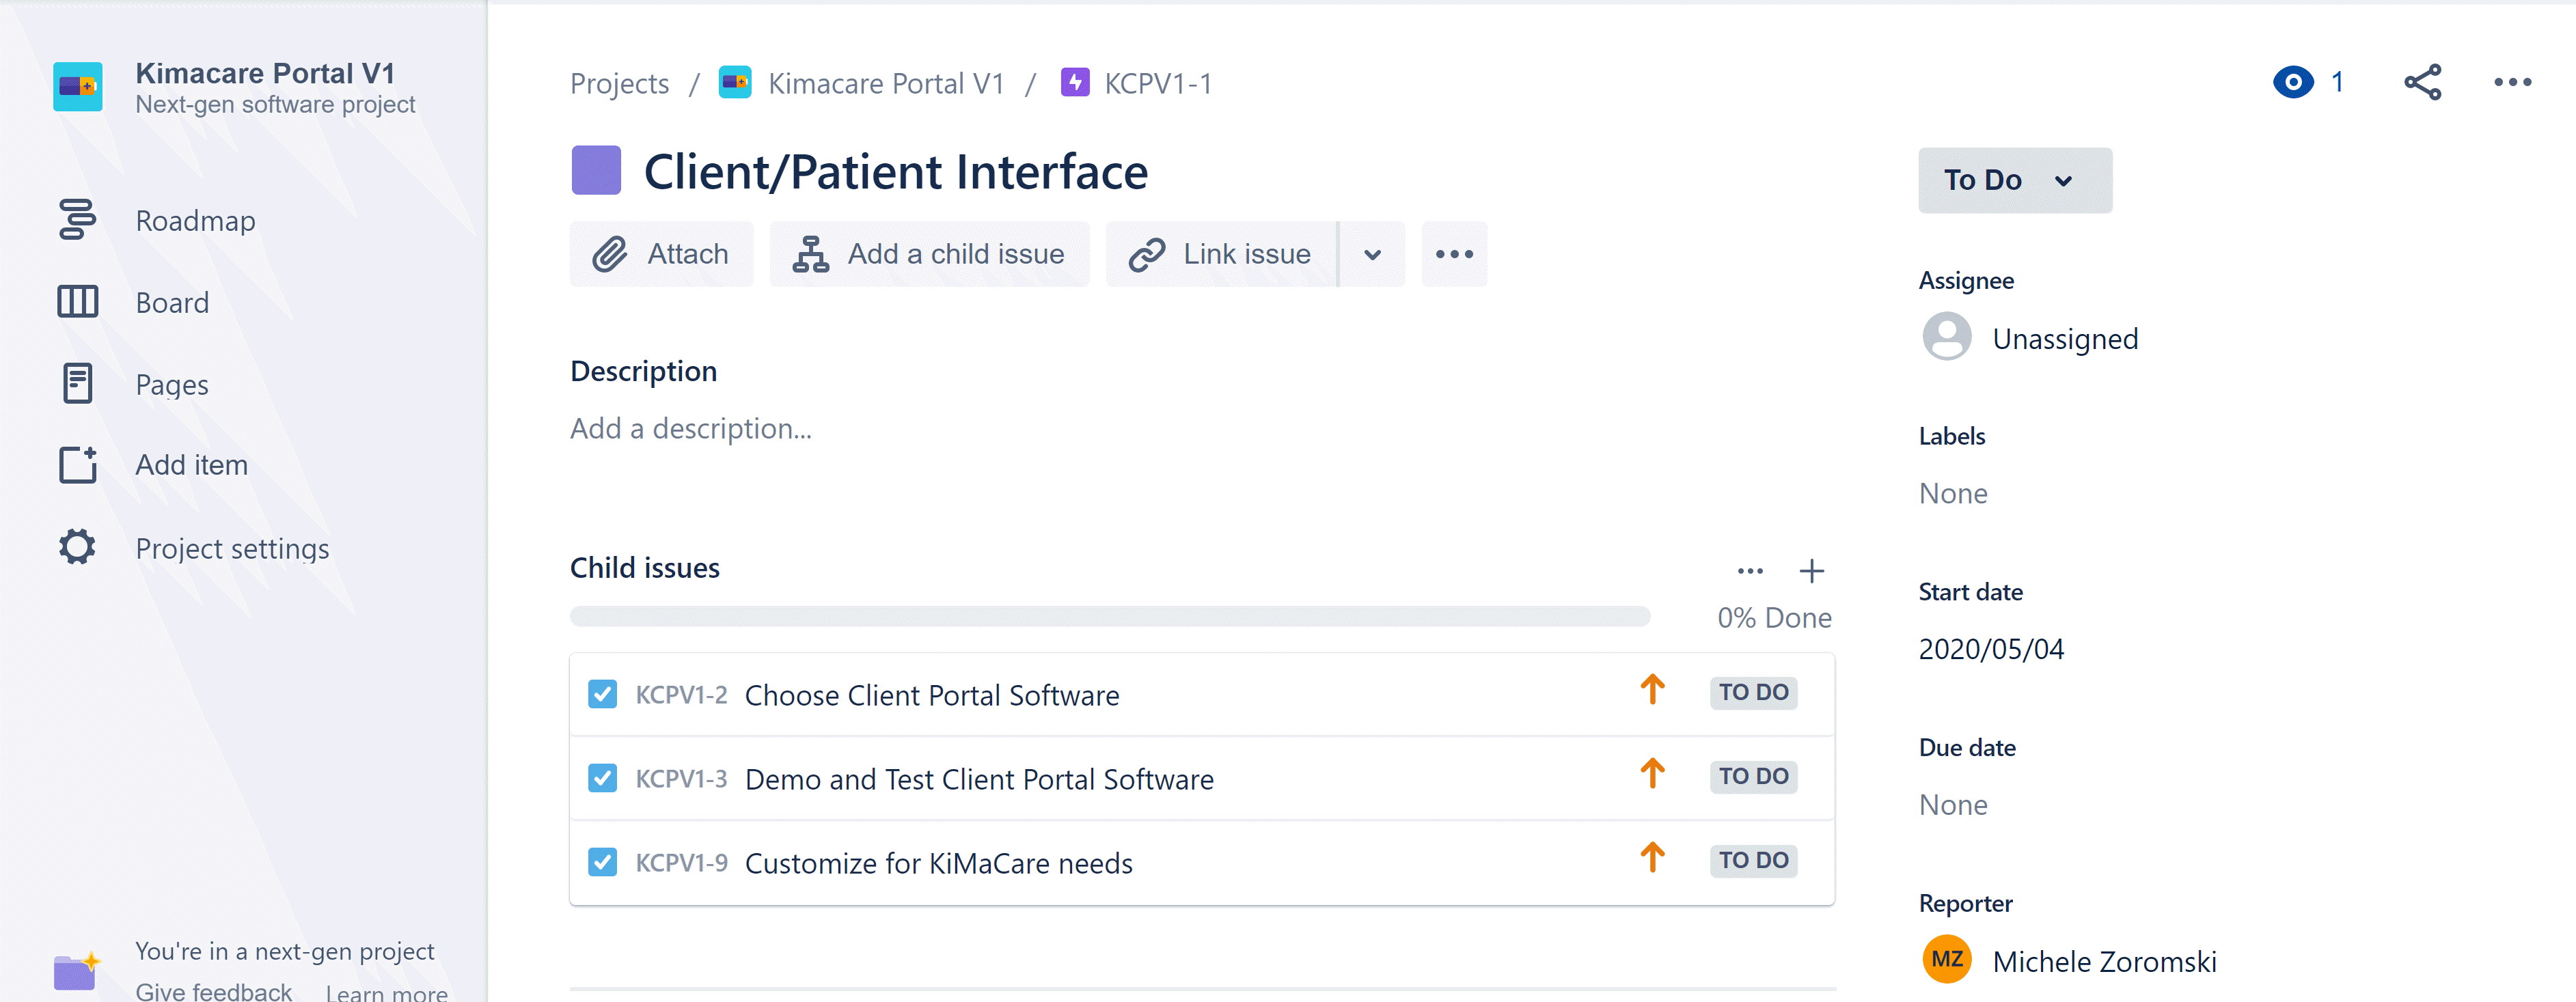Click the Add a description field

point(691,429)
